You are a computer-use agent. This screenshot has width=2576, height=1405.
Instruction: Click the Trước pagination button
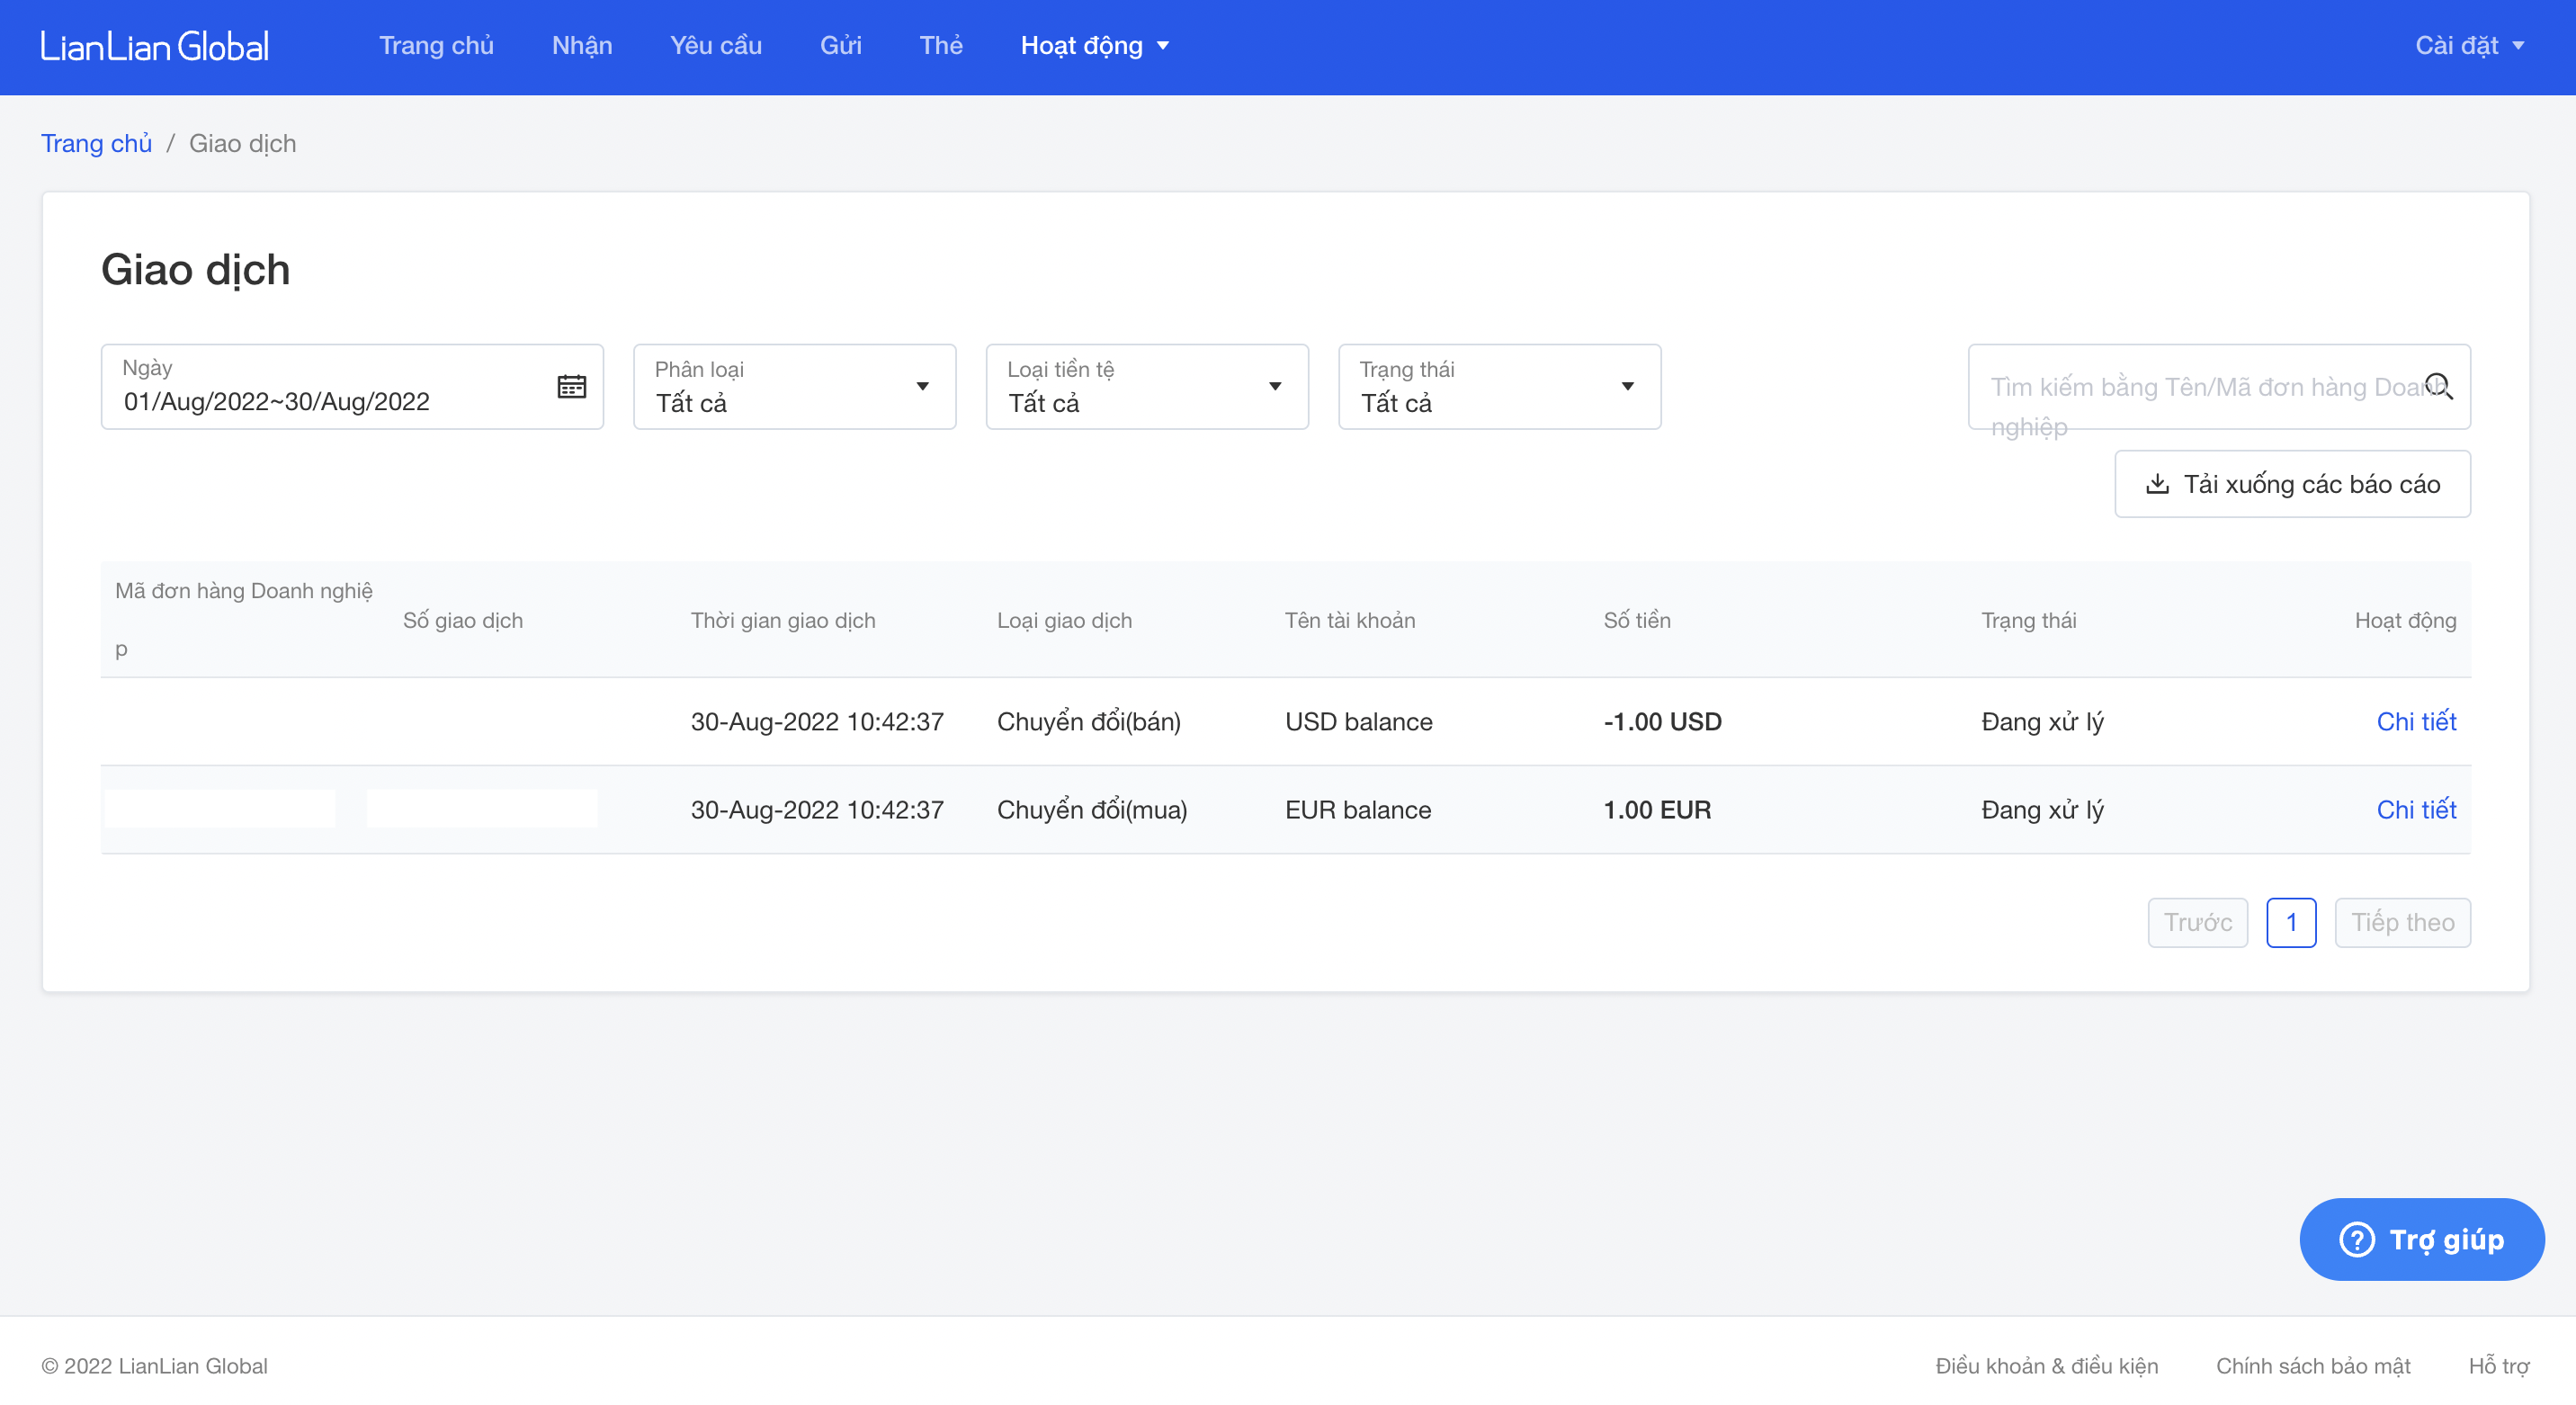pos(2197,922)
